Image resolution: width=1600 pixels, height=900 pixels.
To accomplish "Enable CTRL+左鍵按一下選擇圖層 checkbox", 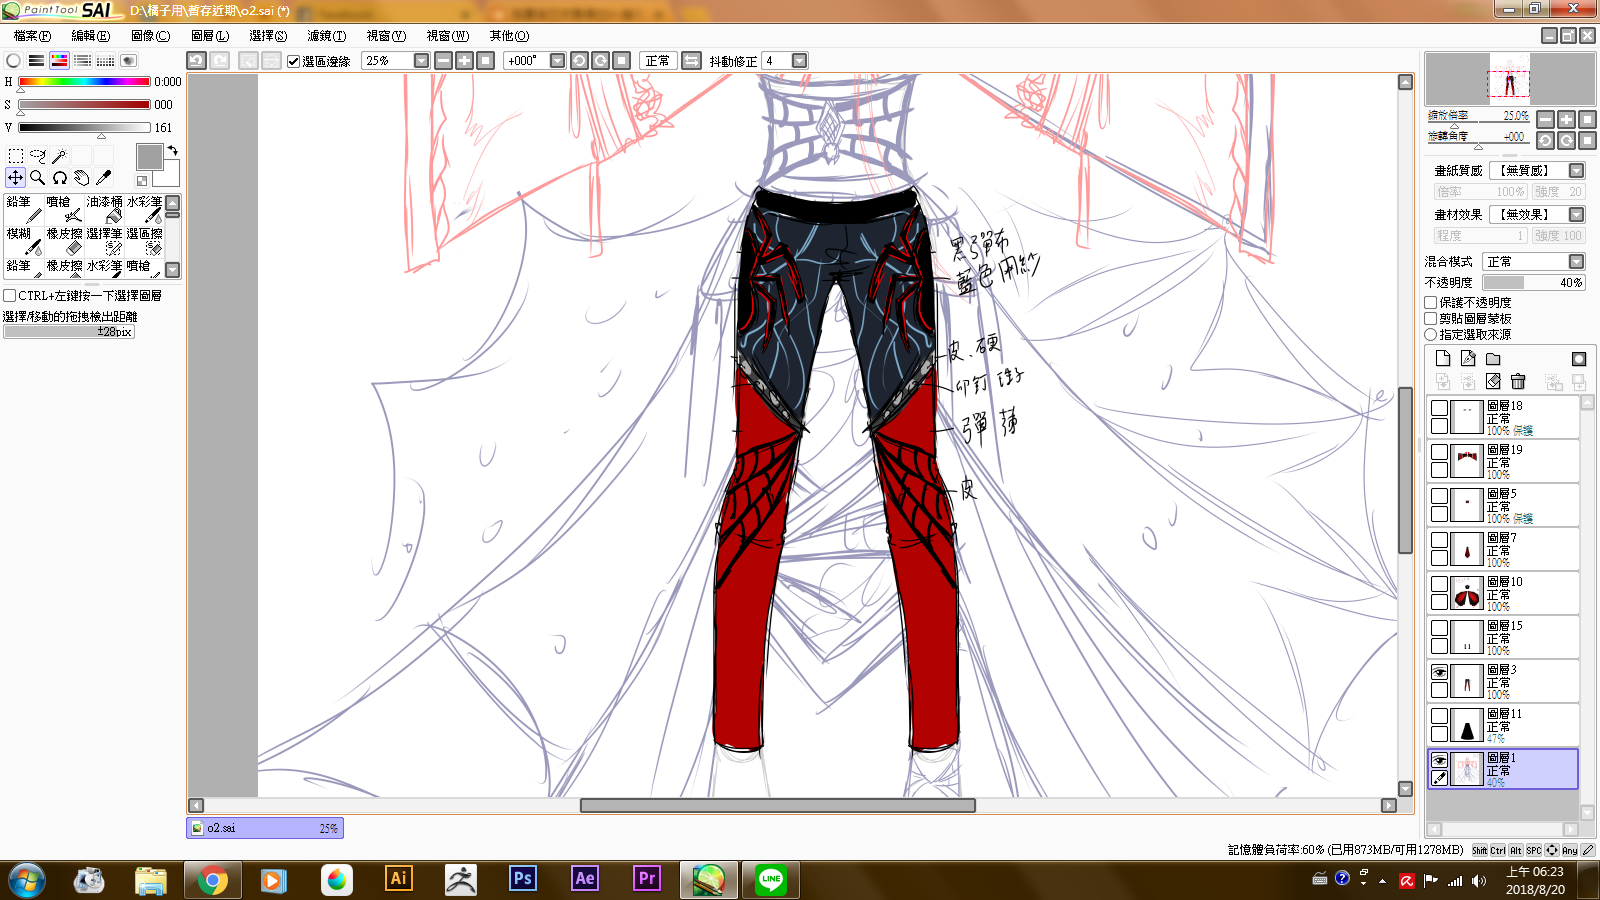I will pos(9,296).
